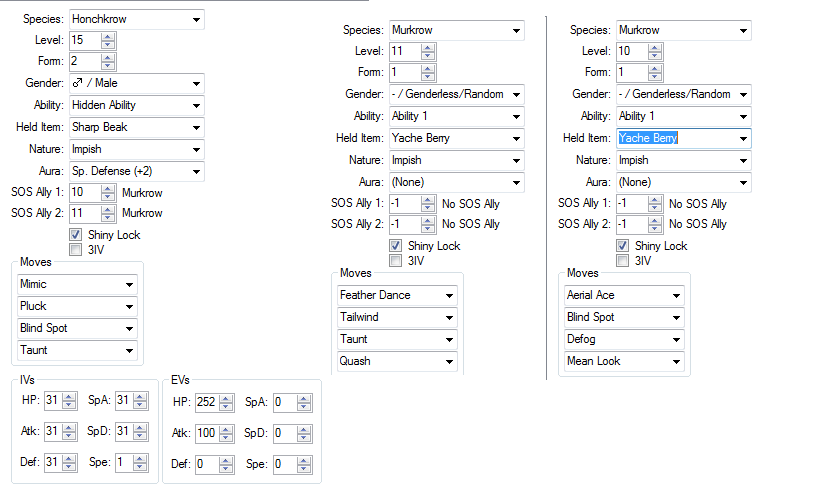The image size is (820, 501).
Task: Open the Quash move dropdown
Action: pos(449,361)
